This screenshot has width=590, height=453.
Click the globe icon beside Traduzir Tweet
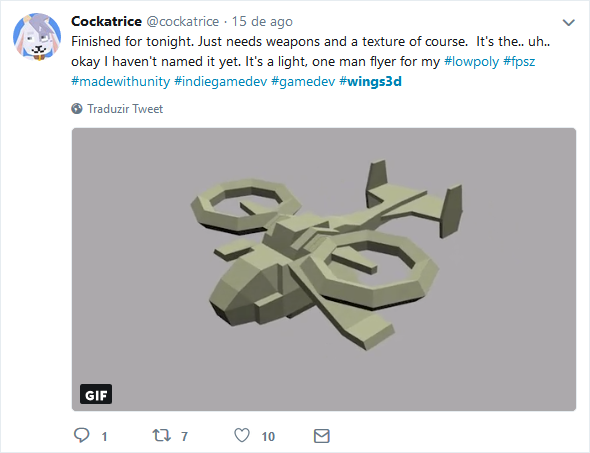click(x=77, y=109)
